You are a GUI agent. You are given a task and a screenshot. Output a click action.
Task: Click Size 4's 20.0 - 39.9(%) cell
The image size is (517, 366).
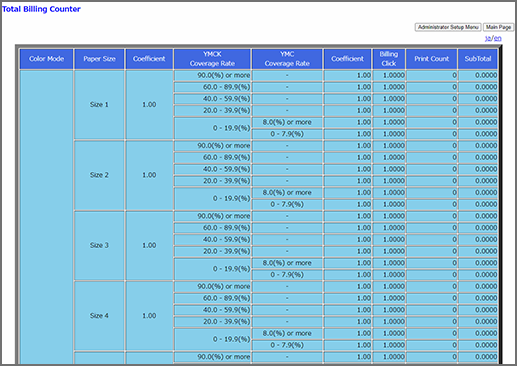click(x=212, y=322)
